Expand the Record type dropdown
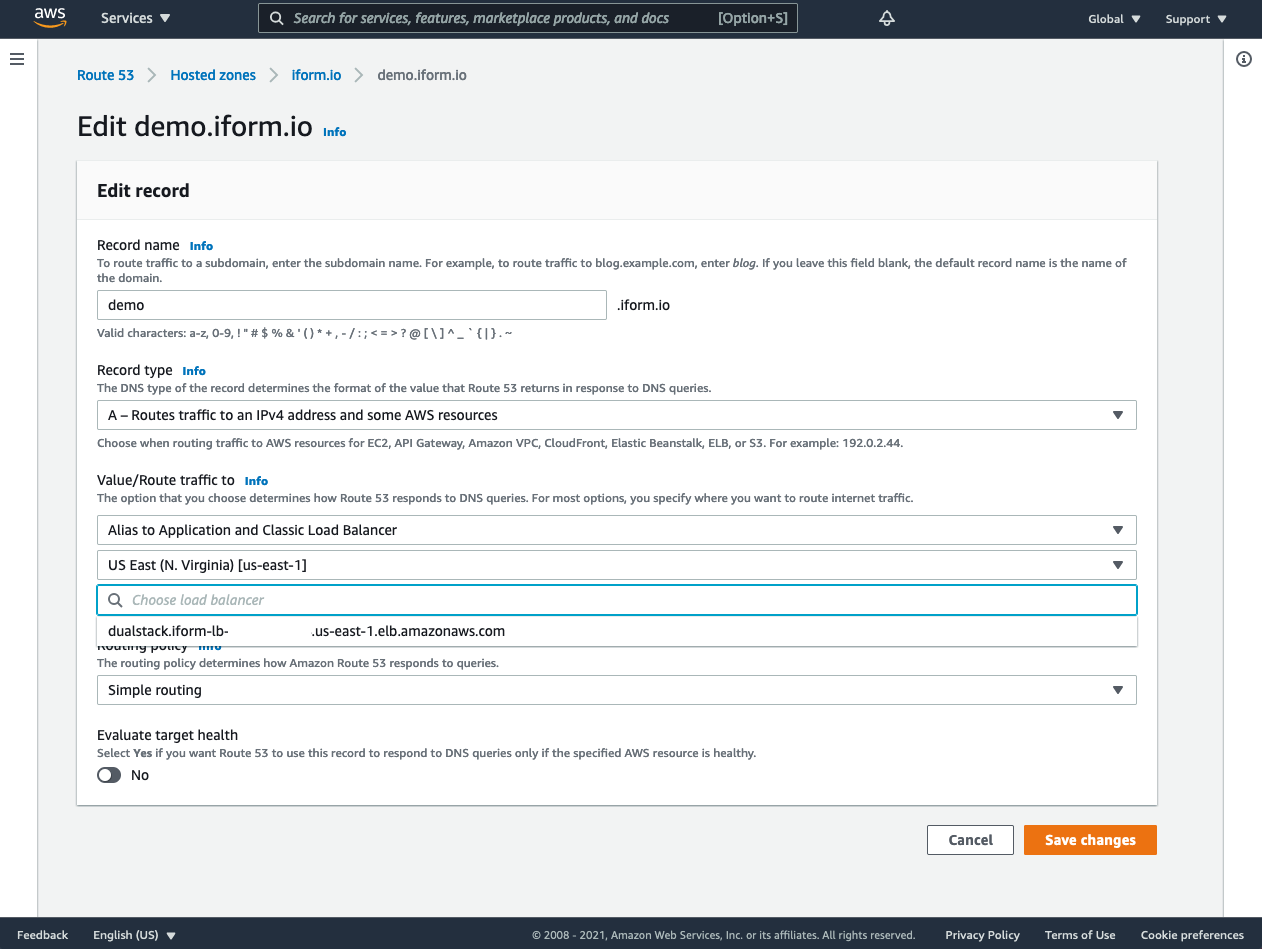Image resolution: width=1262 pixels, height=949 pixels. point(617,415)
